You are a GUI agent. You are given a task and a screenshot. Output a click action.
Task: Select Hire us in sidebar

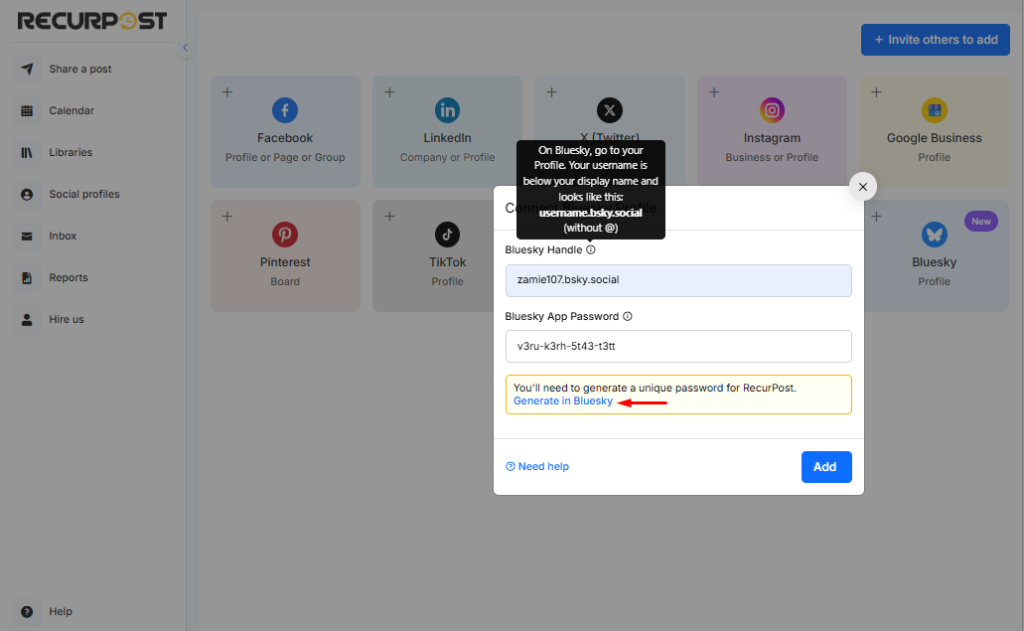coord(66,319)
